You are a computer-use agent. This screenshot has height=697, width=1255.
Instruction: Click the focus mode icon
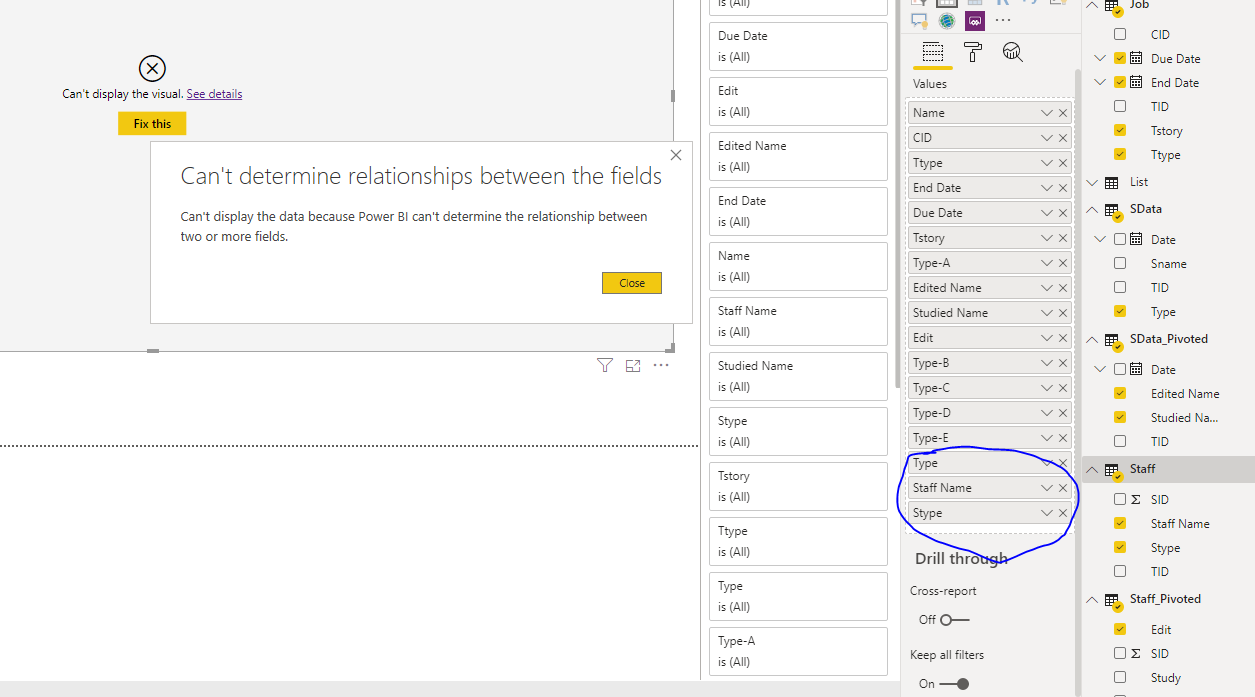(632, 366)
